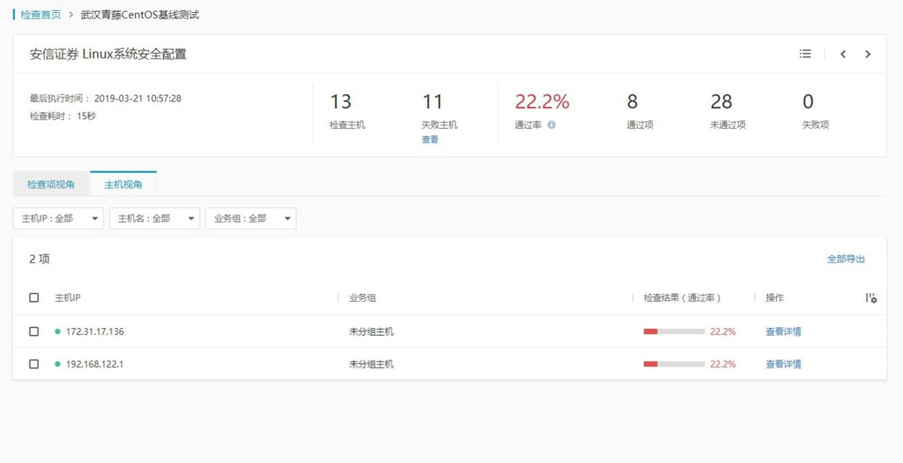Select the 主机视角 tab
Screen dimensions: 903x463
pos(123,184)
